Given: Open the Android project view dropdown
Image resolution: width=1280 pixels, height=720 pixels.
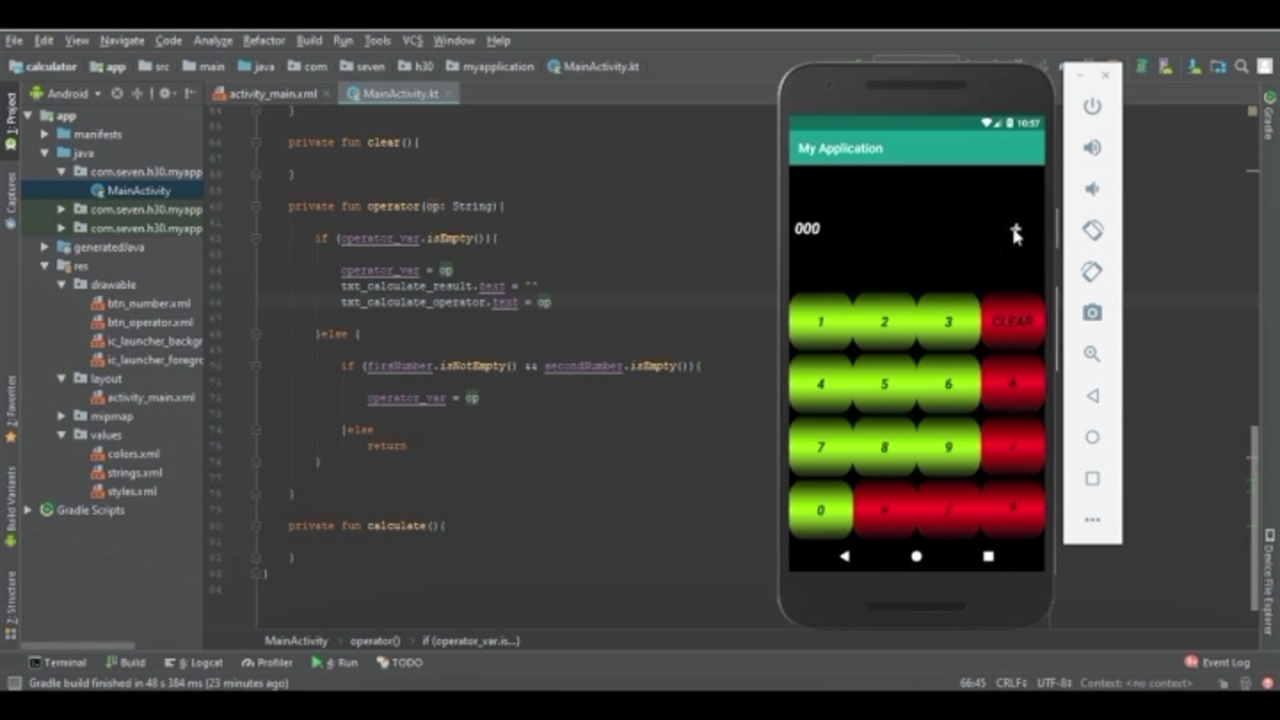Looking at the screenshot, I should tap(68, 93).
